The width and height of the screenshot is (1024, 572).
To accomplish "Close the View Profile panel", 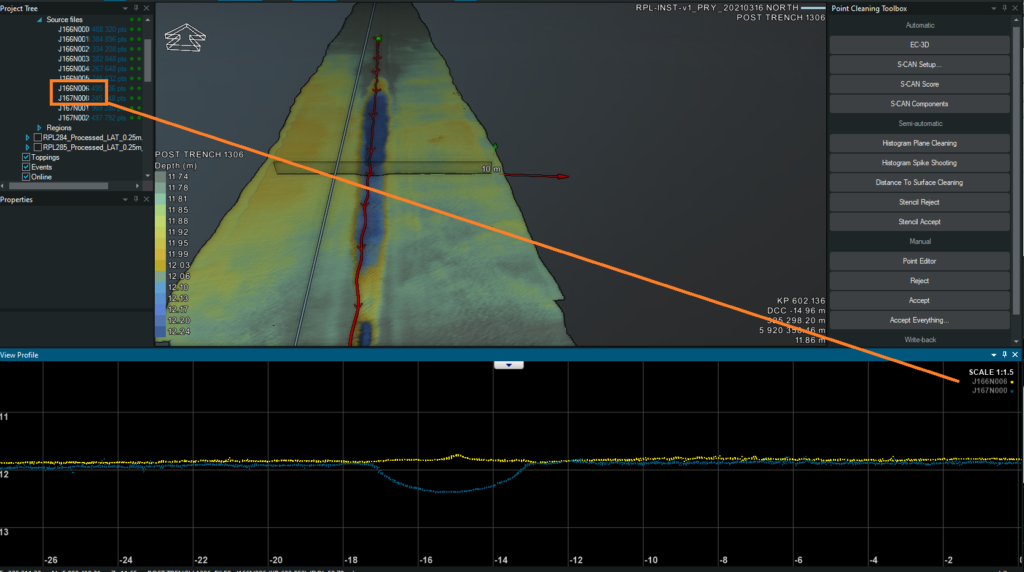I will (x=1015, y=355).
